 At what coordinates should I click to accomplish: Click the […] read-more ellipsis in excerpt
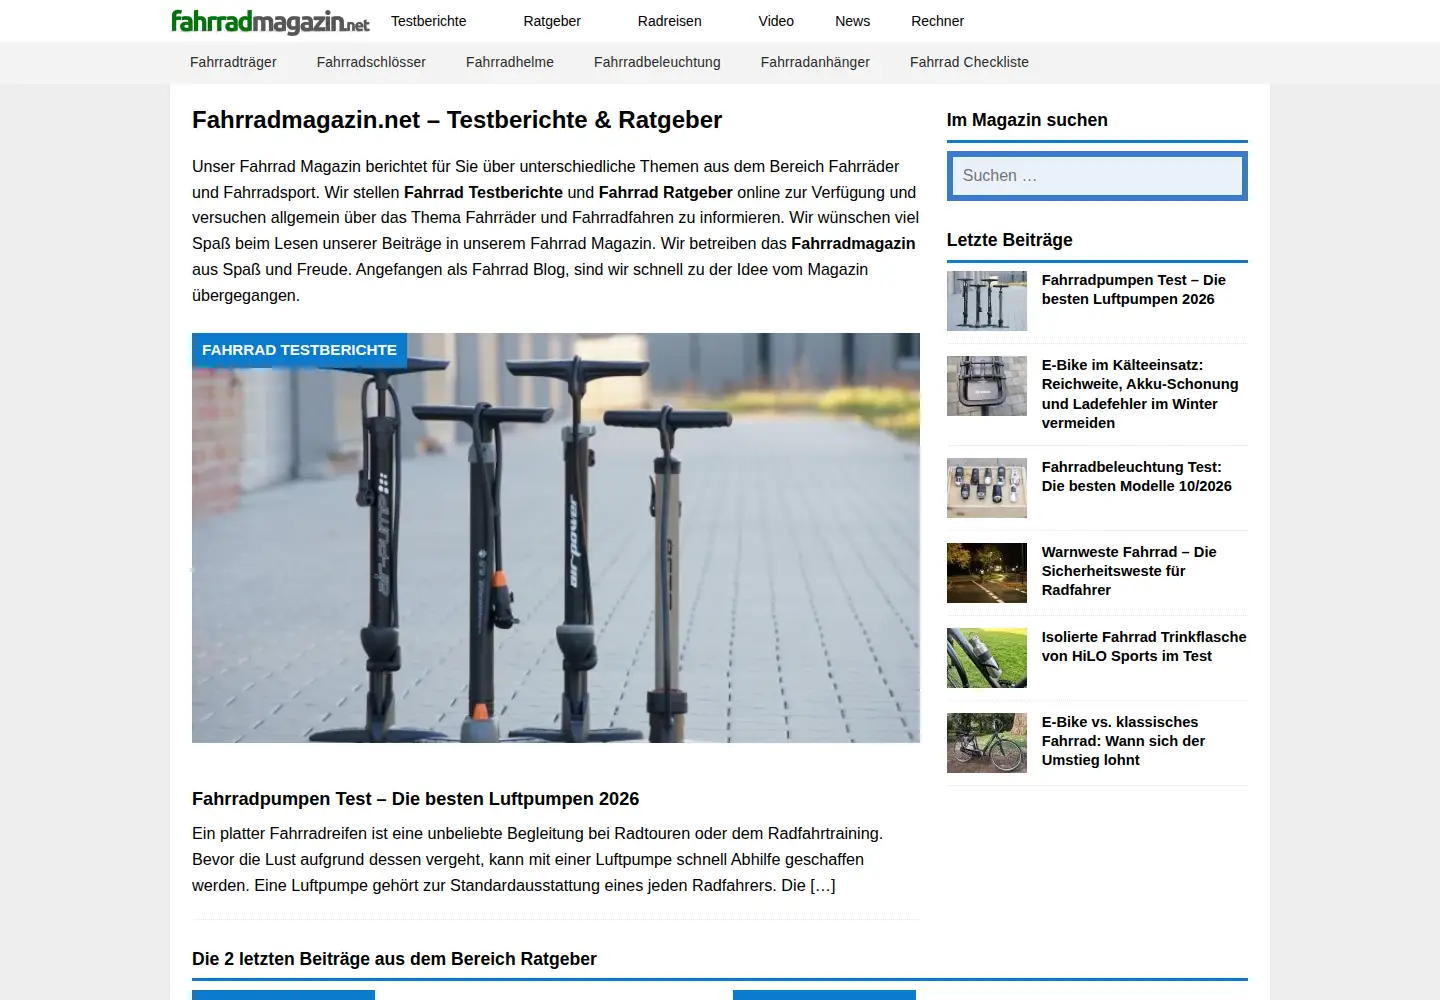(822, 885)
